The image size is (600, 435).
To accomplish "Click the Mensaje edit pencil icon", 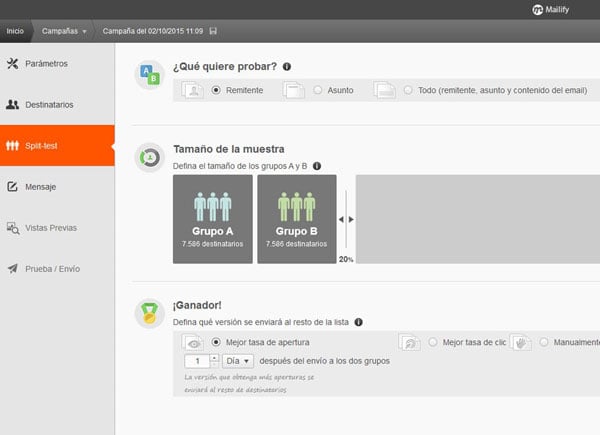I will click(x=12, y=187).
